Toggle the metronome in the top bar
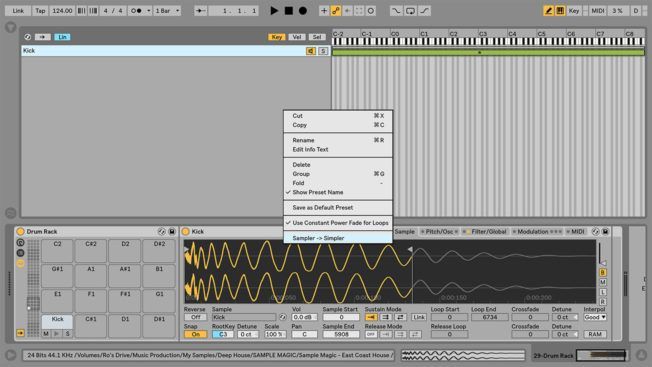The image size is (652, 367). (x=136, y=11)
